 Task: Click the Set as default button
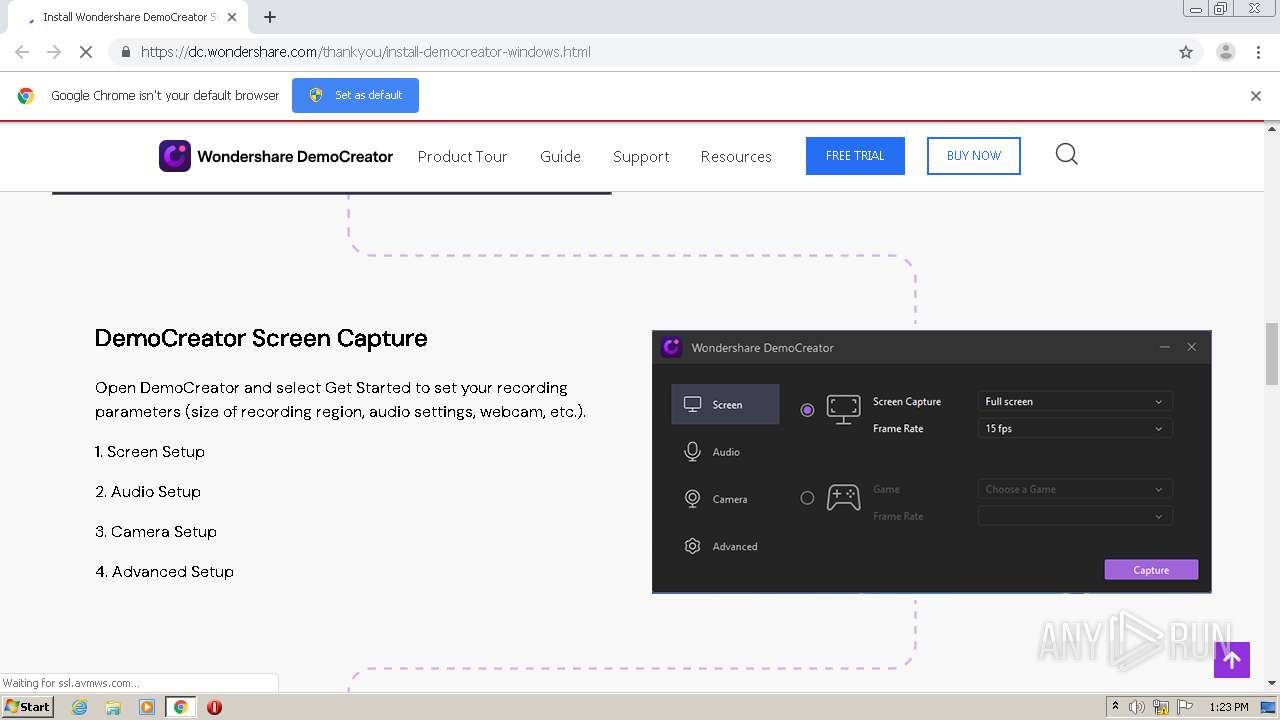[355, 95]
